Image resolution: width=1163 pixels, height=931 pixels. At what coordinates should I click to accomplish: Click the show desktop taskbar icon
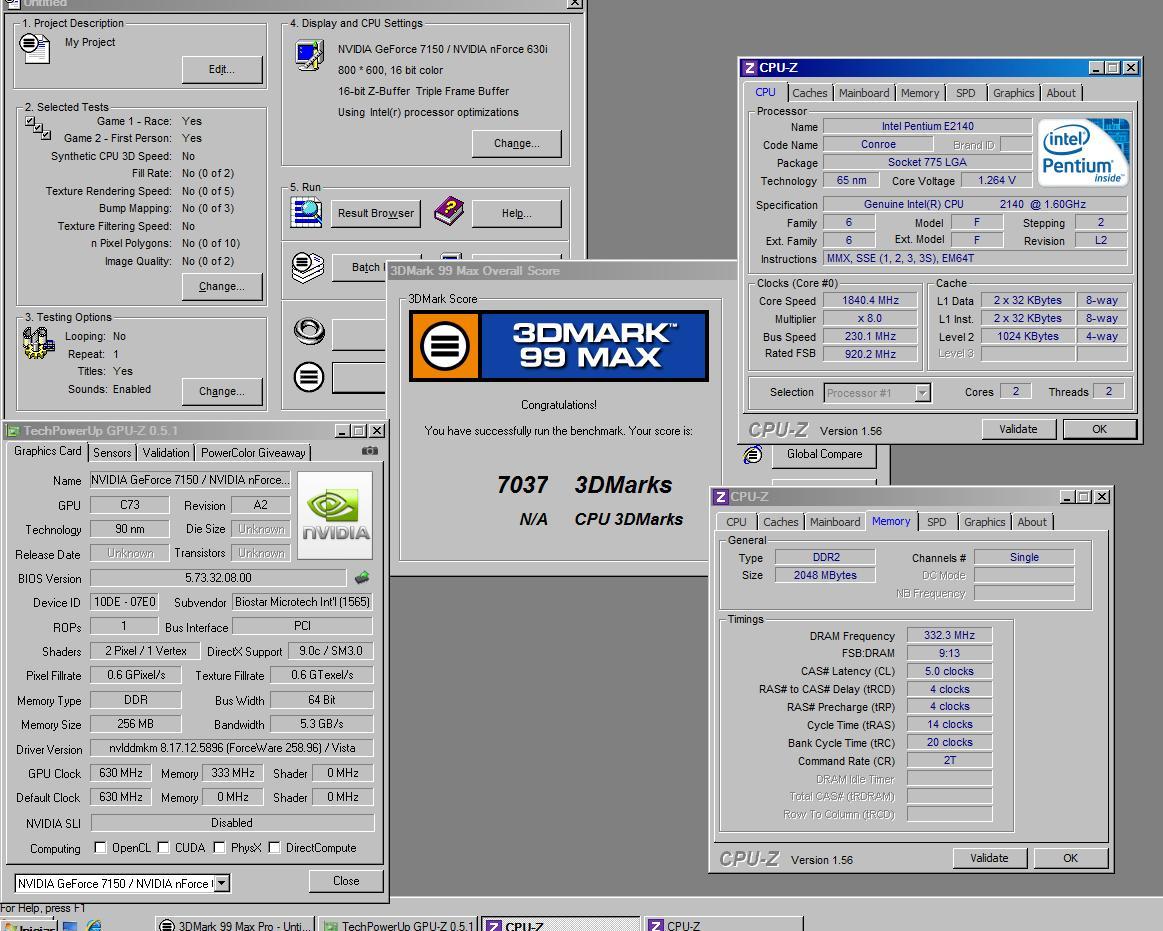70,926
